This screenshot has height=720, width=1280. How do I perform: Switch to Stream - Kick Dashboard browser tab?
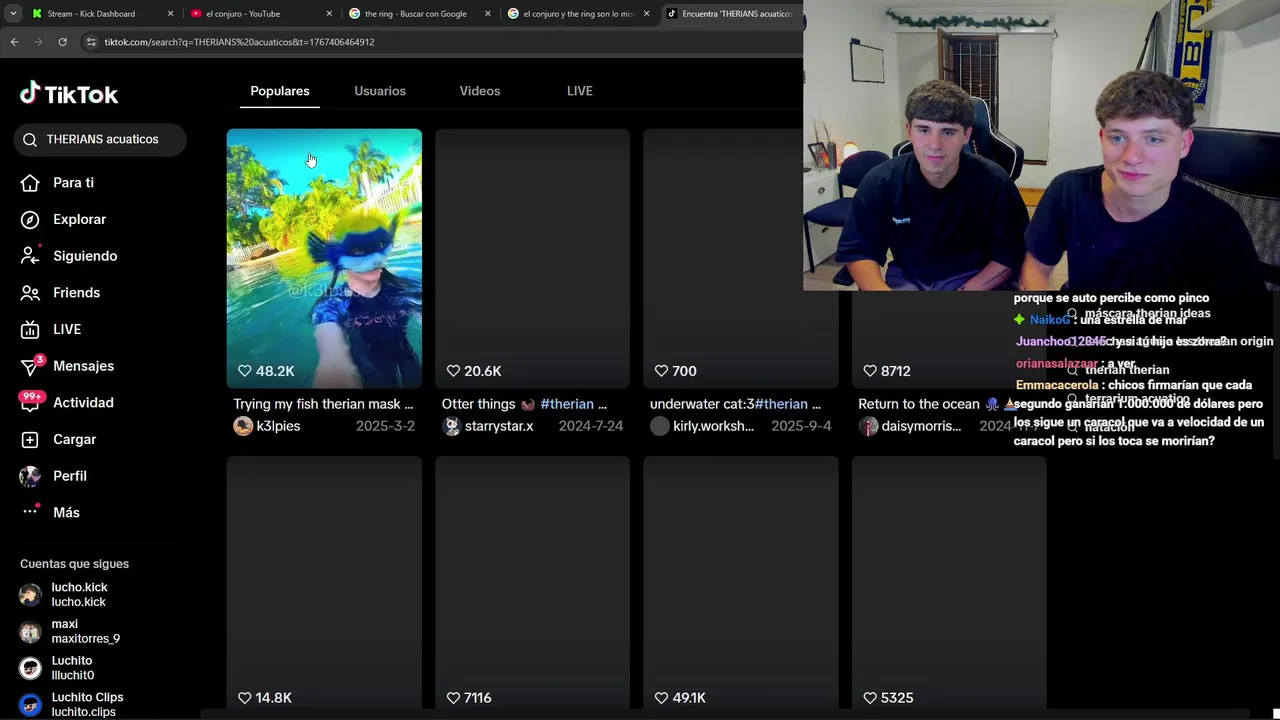tap(100, 14)
